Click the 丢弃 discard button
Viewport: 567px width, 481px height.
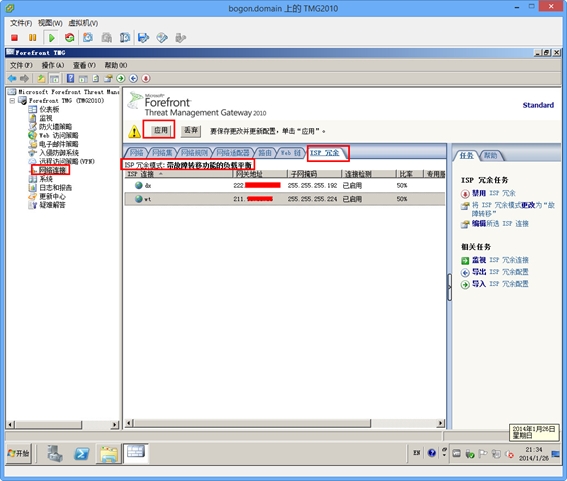click(x=191, y=130)
